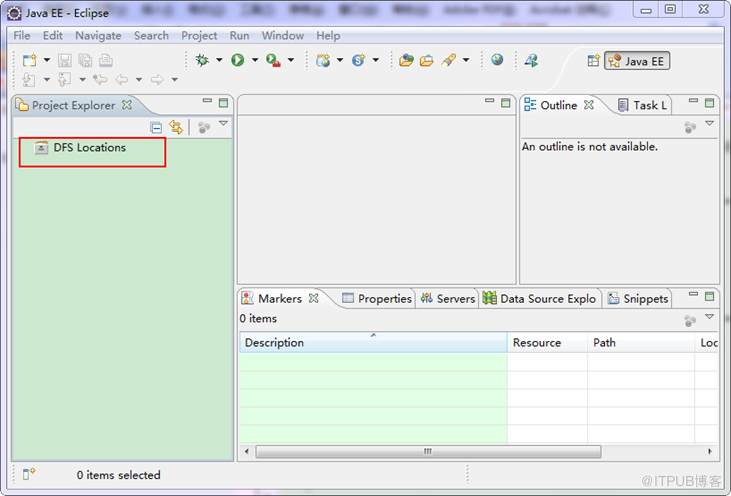731x496 pixels.
Task: Open the New wizard dropdown arrow
Action: pos(47,60)
